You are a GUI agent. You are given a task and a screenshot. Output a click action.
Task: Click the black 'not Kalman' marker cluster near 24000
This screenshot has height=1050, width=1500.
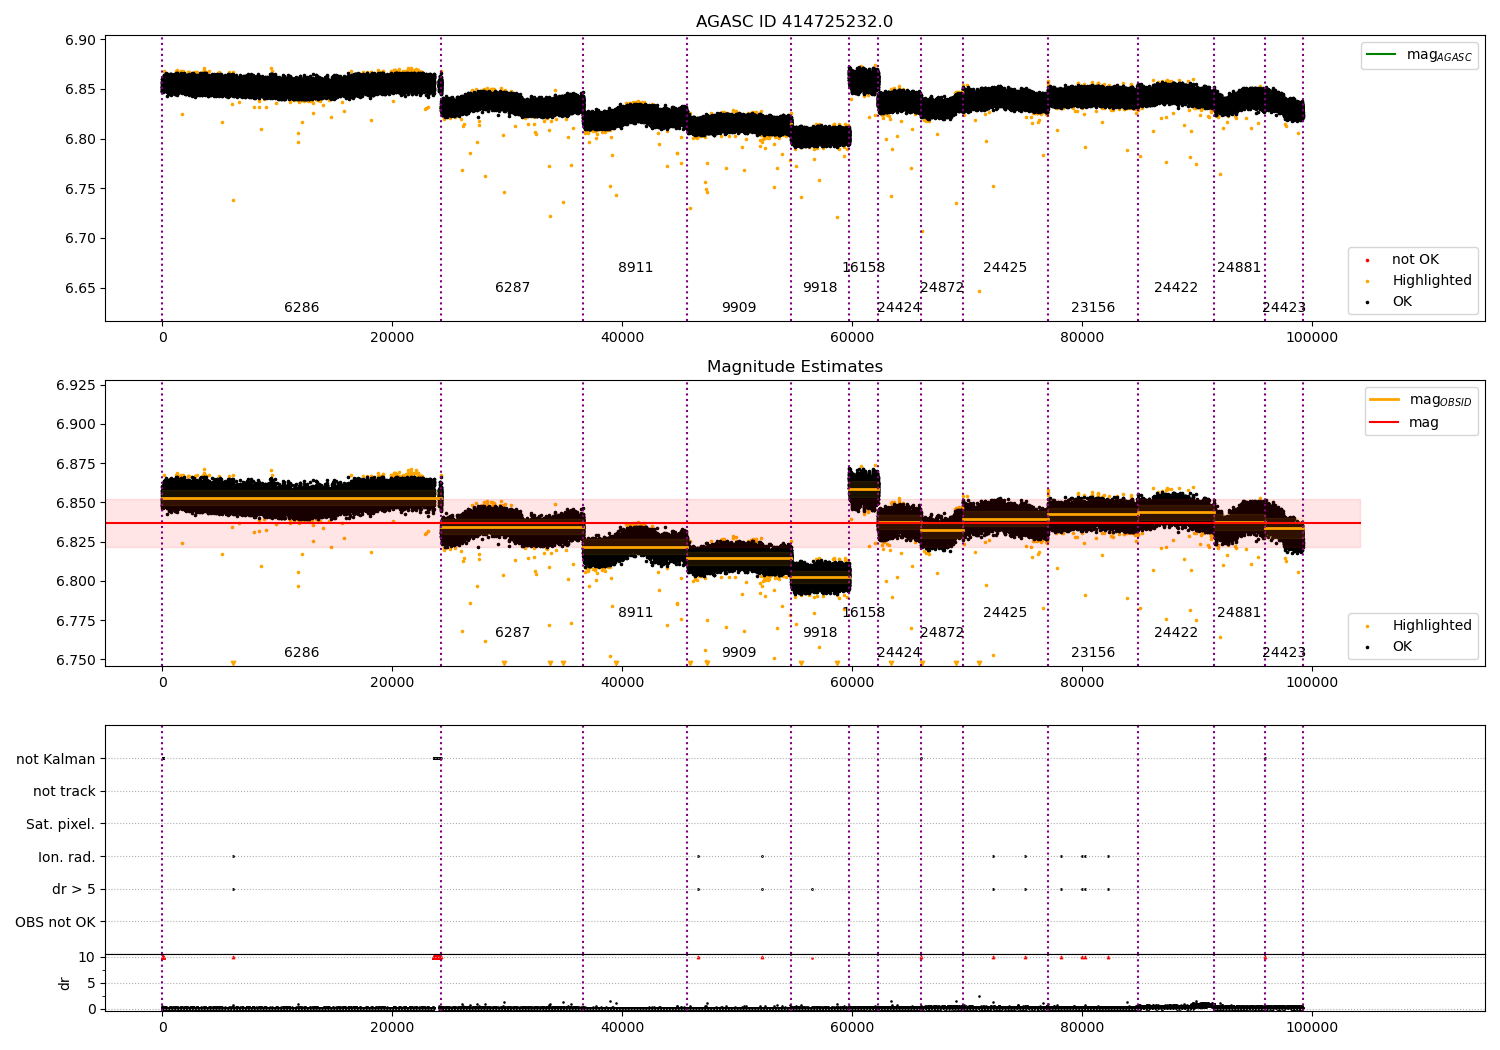coord(437,759)
